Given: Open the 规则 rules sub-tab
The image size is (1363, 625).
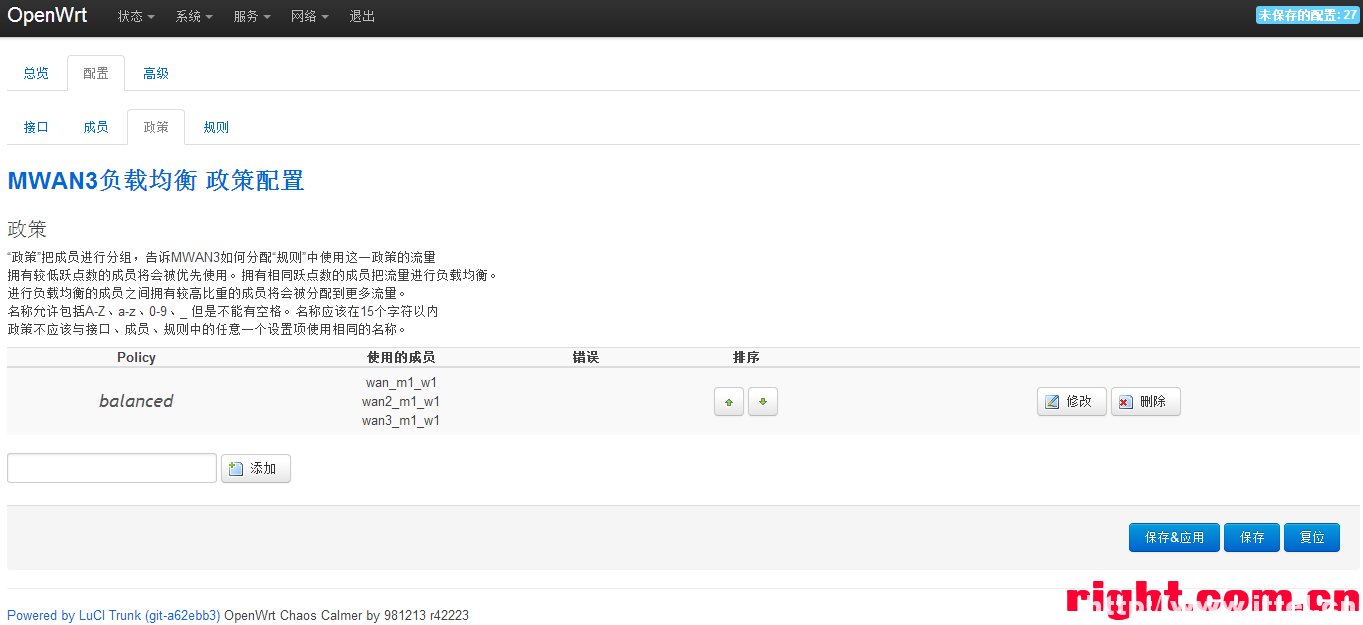Looking at the screenshot, I should pyautogui.click(x=216, y=127).
